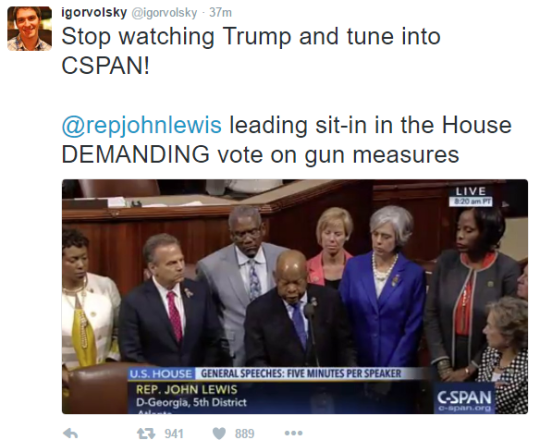
Task: Click the igorvolsky display name
Action: (94, 12)
